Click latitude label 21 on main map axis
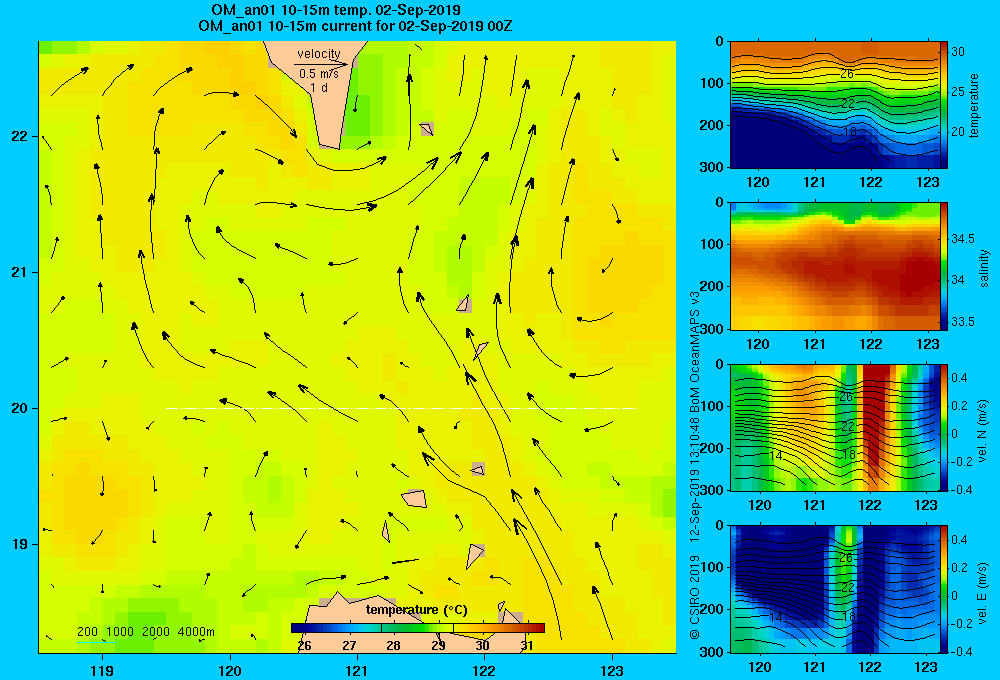Screen dimensions: 1000x680 click(20, 272)
